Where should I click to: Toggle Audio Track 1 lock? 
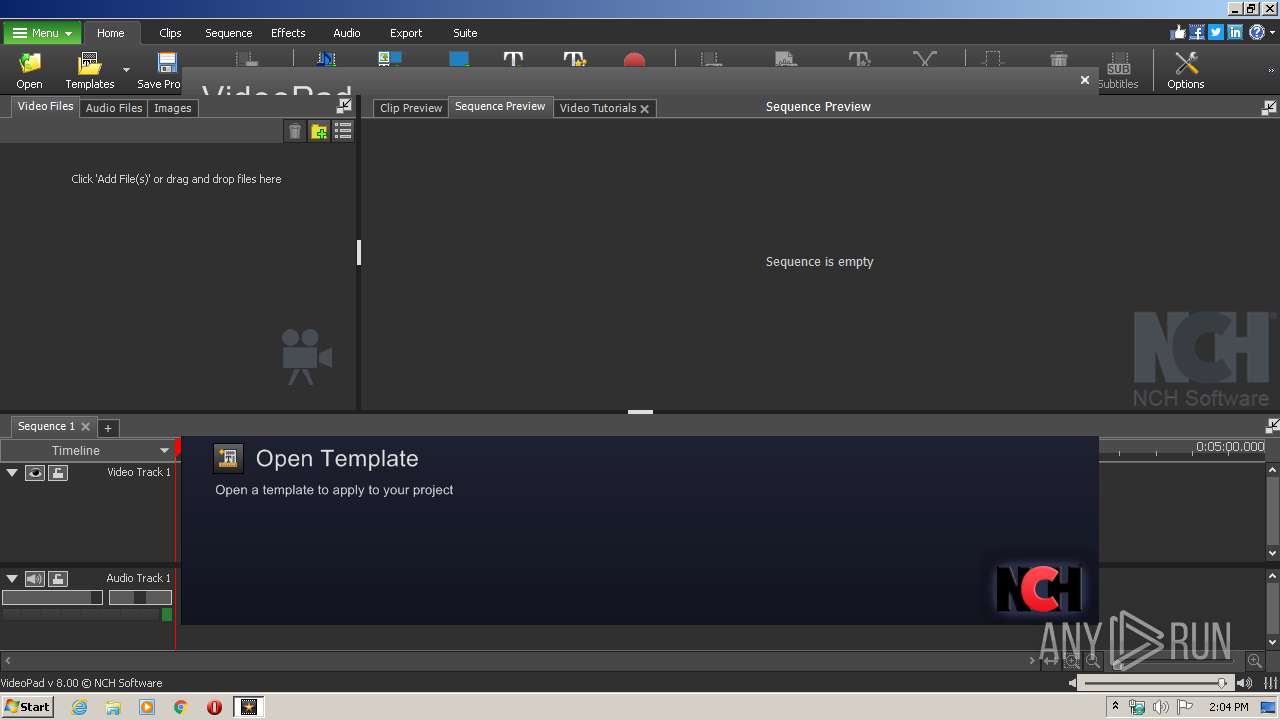tap(58, 578)
